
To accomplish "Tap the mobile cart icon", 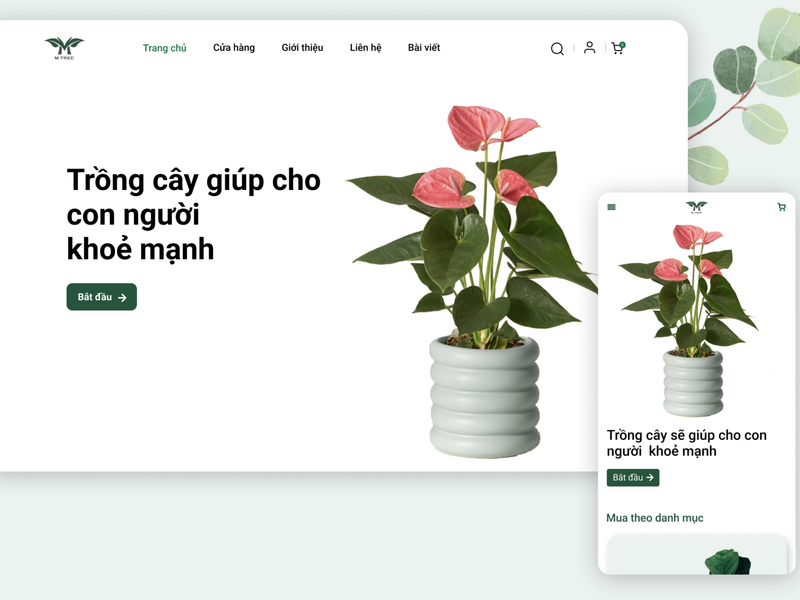I will click(x=781, y=207).
